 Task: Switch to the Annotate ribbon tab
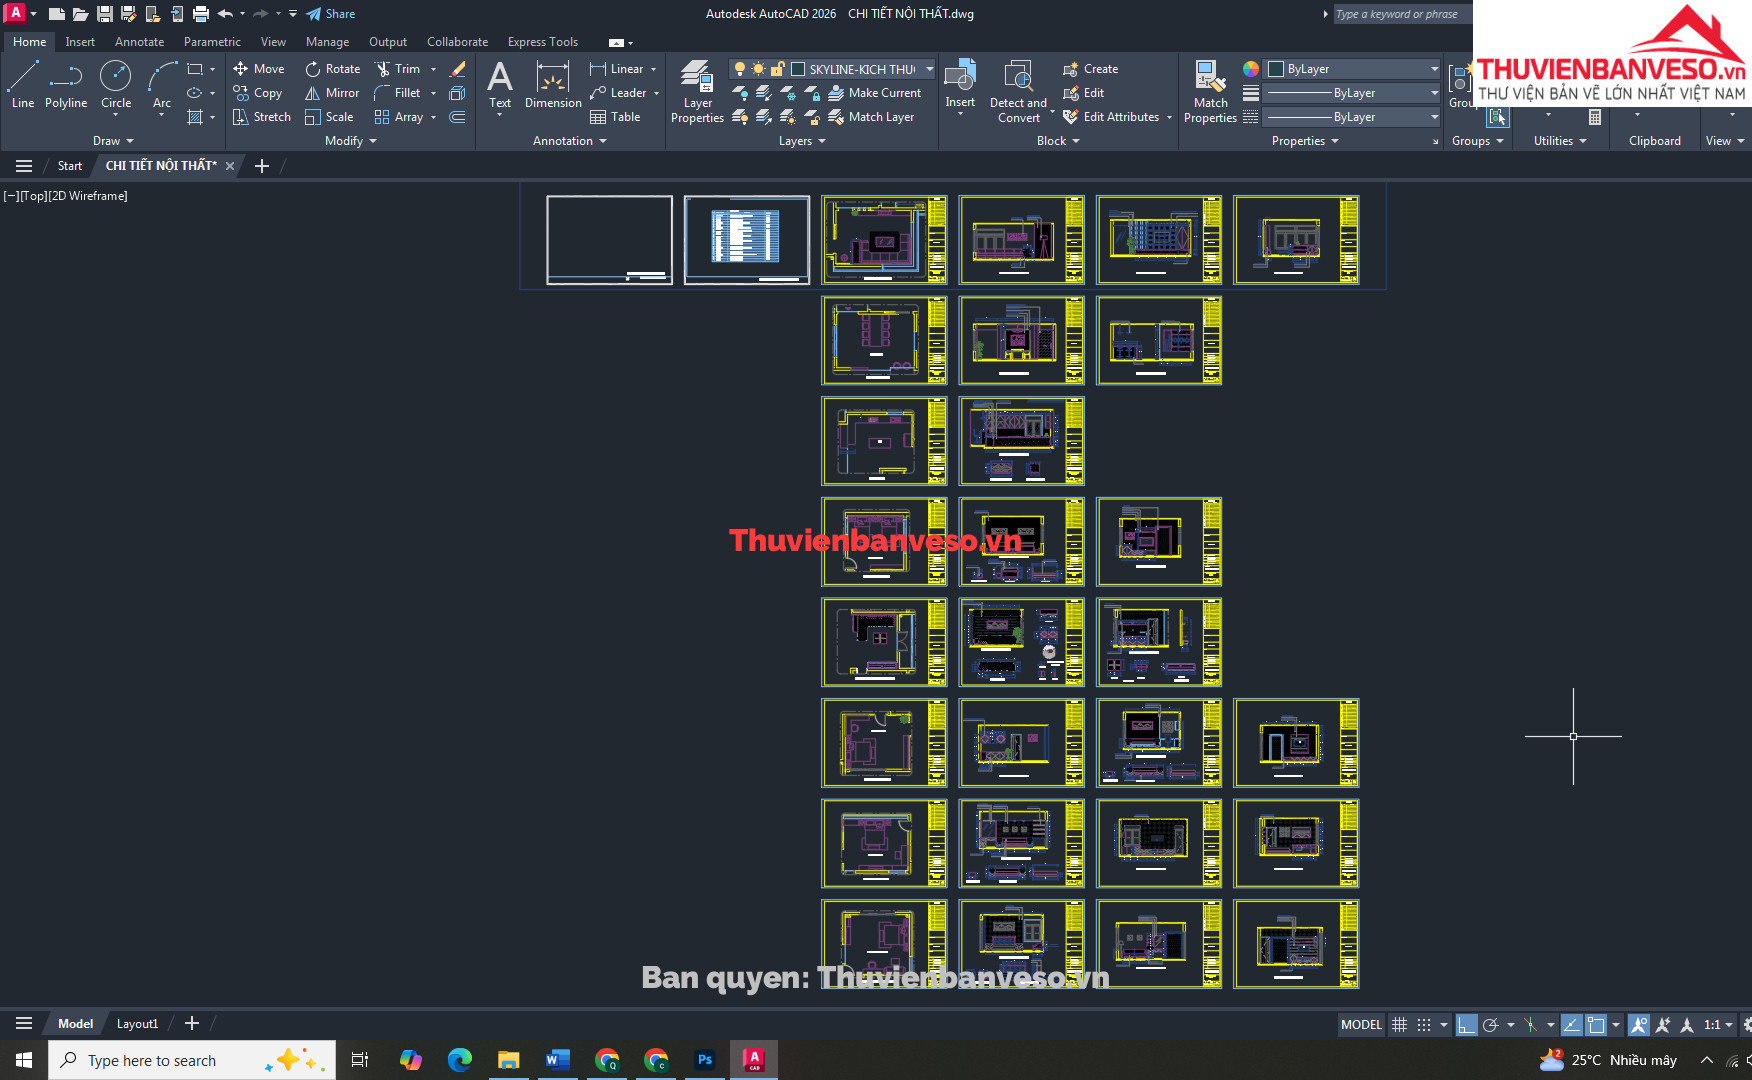pos(139,42)
